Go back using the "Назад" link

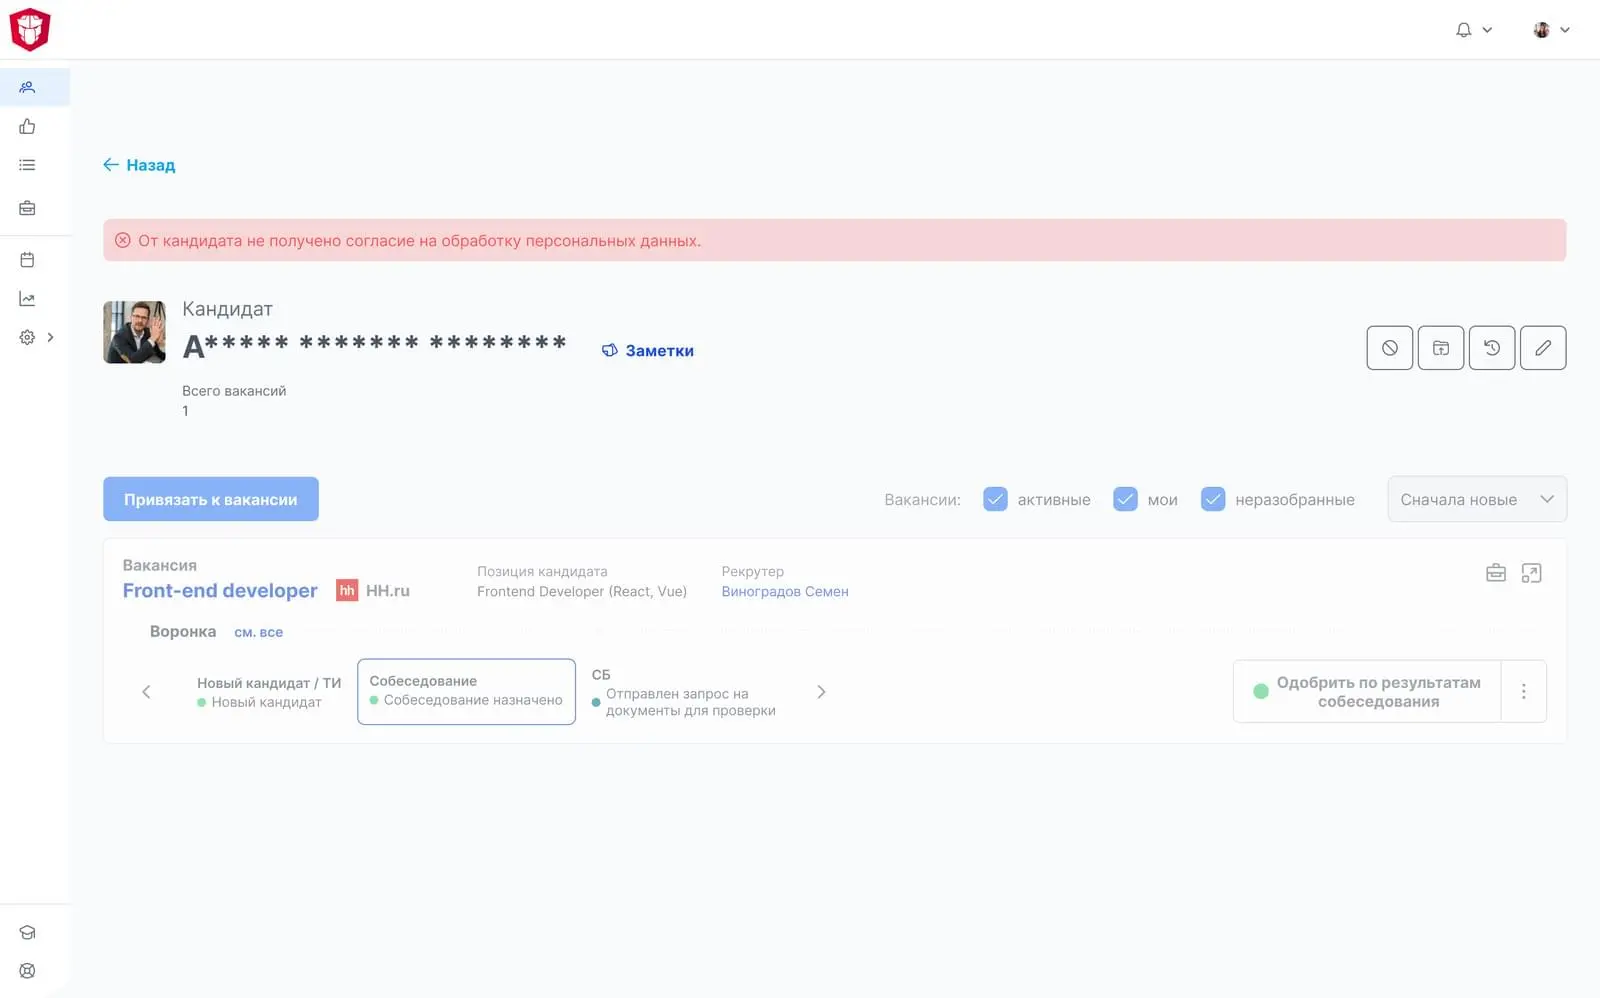click(139, 165)
